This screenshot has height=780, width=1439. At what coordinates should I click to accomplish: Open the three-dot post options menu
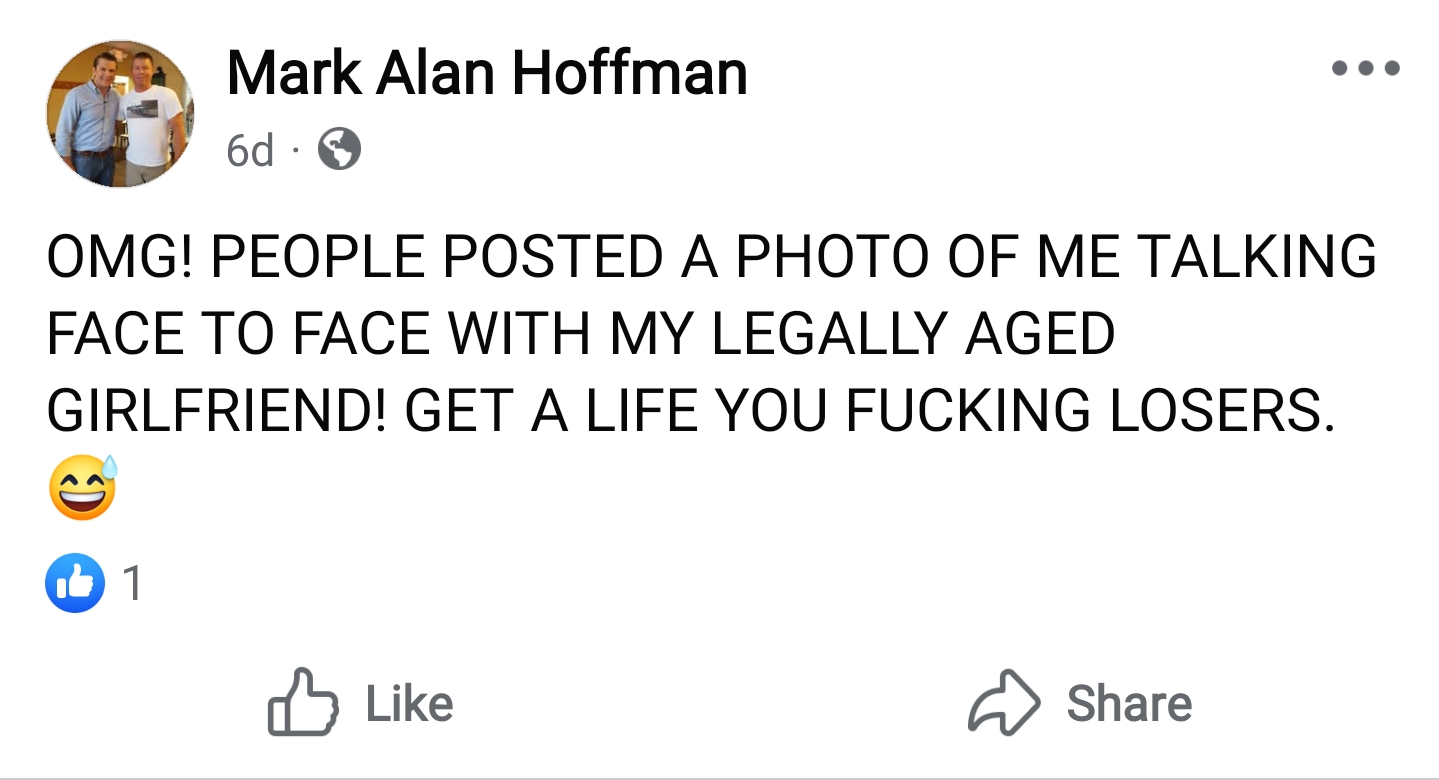[x=1366, y=69]
